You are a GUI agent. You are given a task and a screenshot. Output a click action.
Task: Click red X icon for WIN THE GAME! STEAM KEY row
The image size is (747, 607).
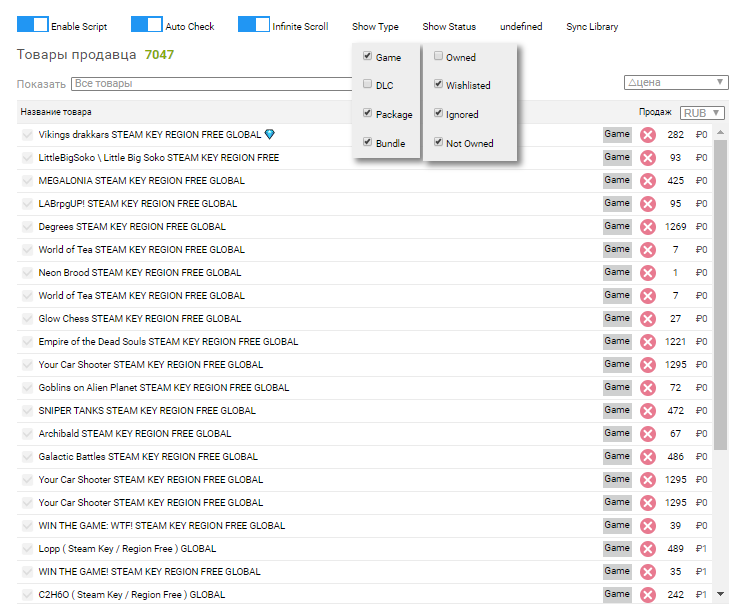(x=647, y=572)
